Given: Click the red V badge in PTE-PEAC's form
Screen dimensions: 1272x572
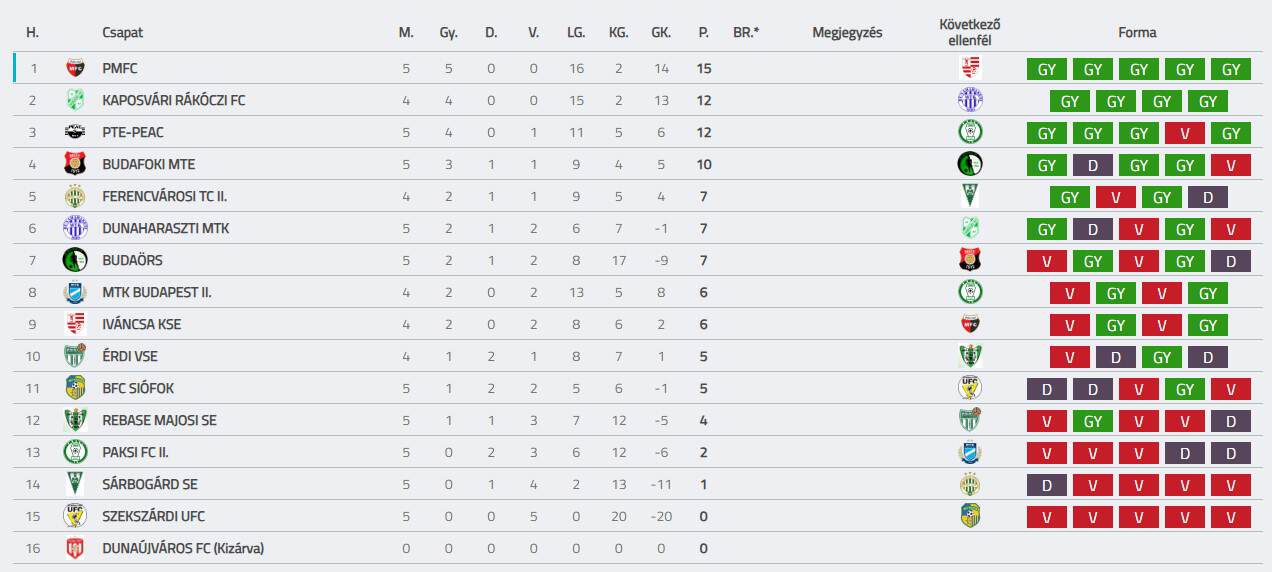Looking at the screenshot, I should 1184,133.
